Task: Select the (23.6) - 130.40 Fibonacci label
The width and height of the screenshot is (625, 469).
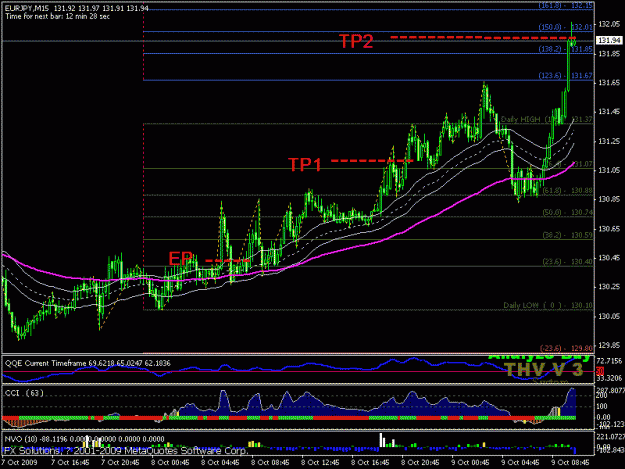Action: (x=568, y=262)
